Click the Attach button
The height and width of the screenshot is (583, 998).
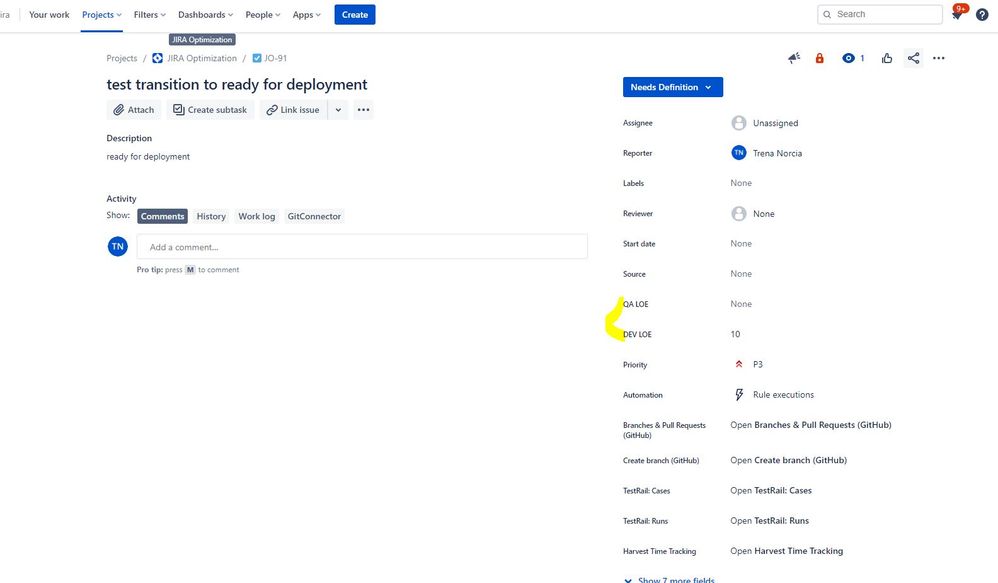tap(134, 109)
